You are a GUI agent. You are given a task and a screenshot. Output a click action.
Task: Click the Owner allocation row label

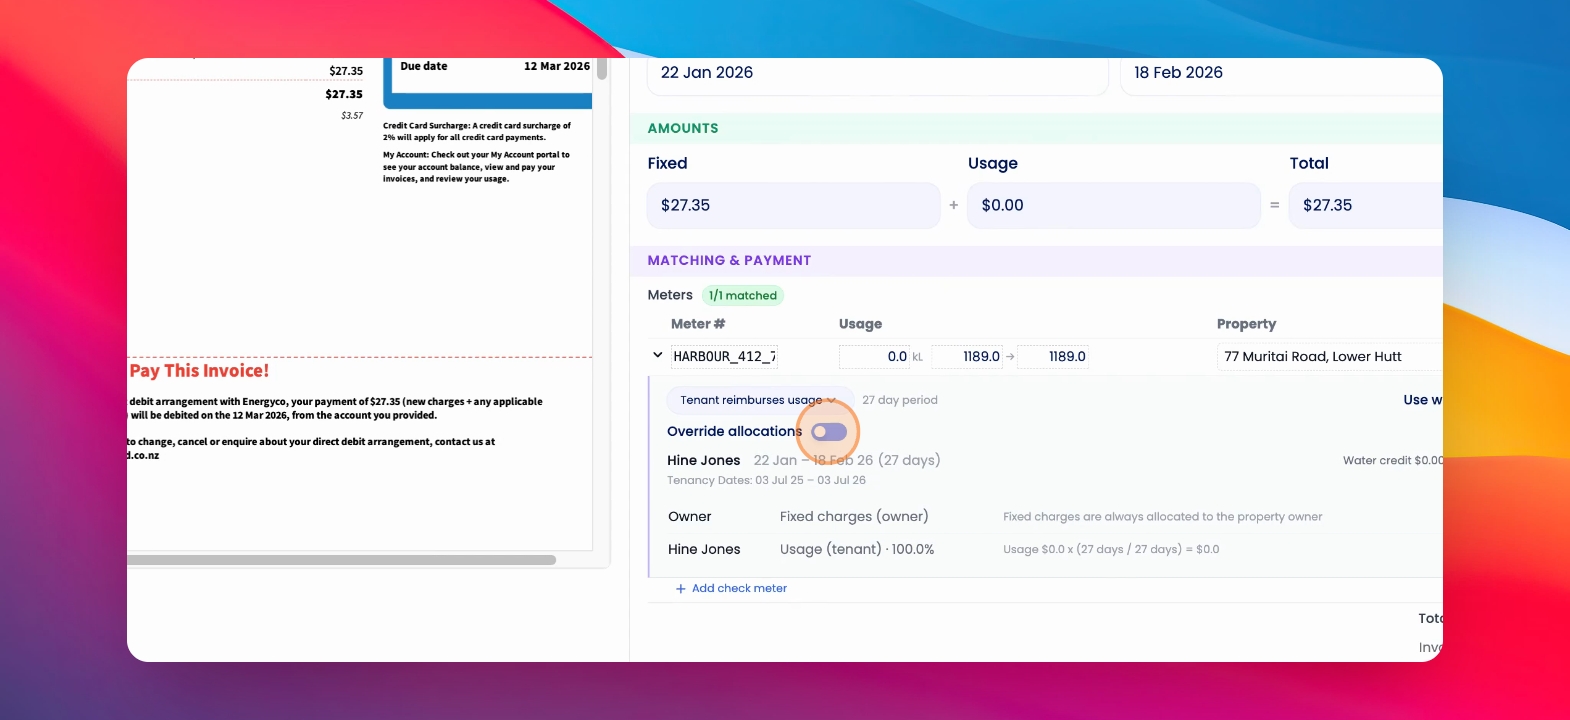[690, 517]
